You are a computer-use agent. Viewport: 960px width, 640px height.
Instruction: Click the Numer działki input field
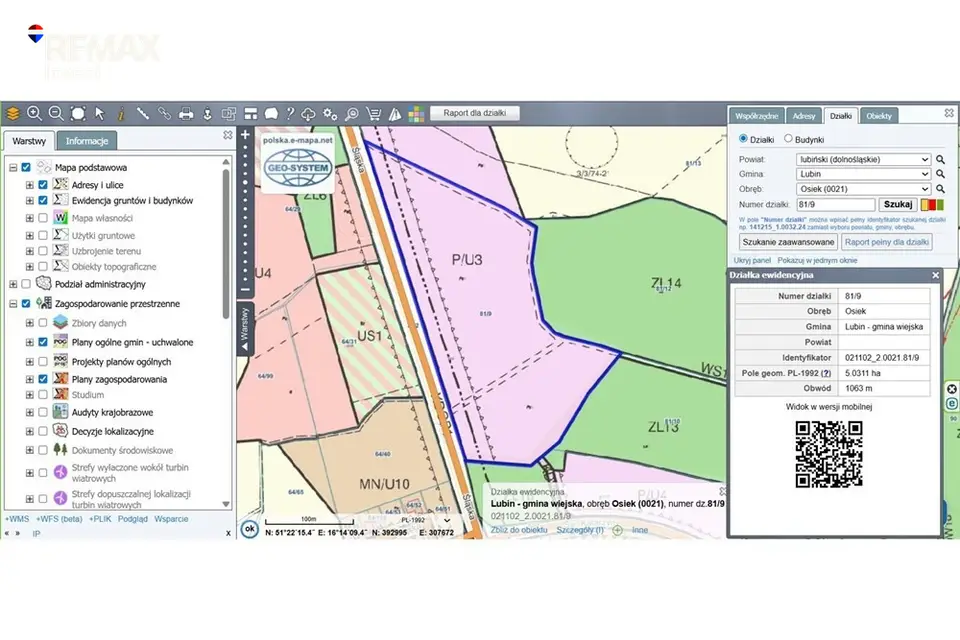(x=836, y=205)
